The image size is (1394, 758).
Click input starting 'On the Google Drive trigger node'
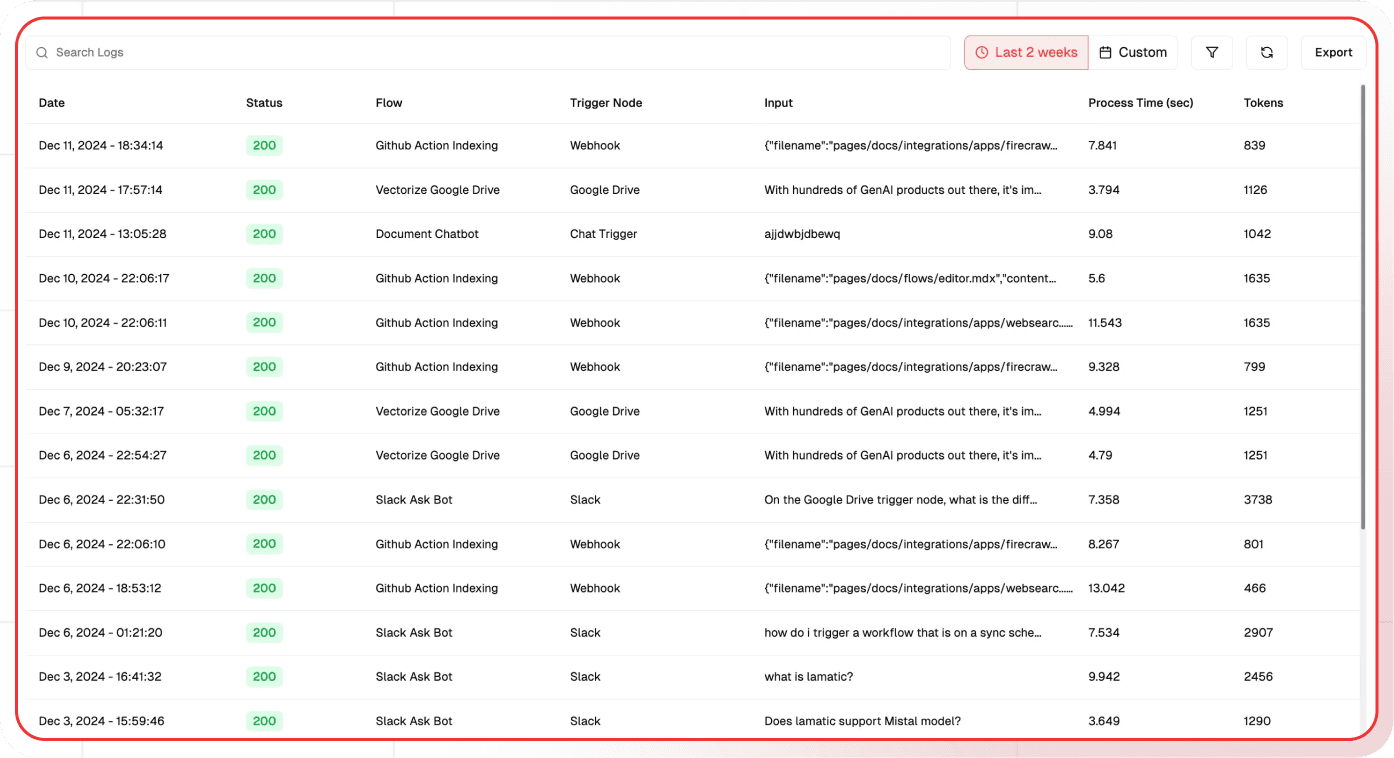tap(901, 500)
